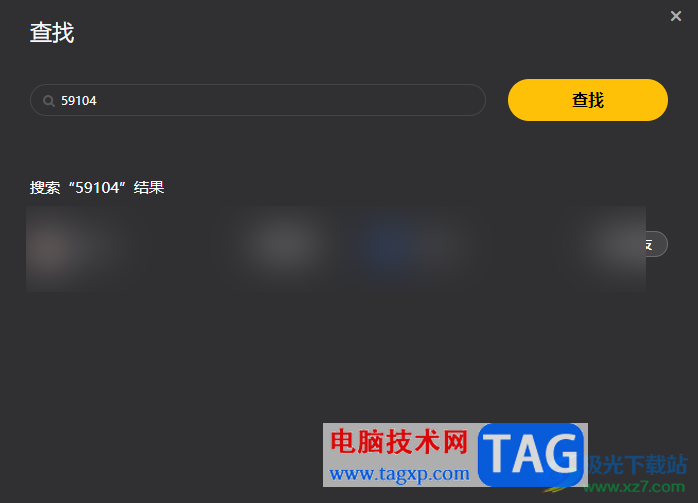Click the 查找 dialog title

(x=52, y=33)
